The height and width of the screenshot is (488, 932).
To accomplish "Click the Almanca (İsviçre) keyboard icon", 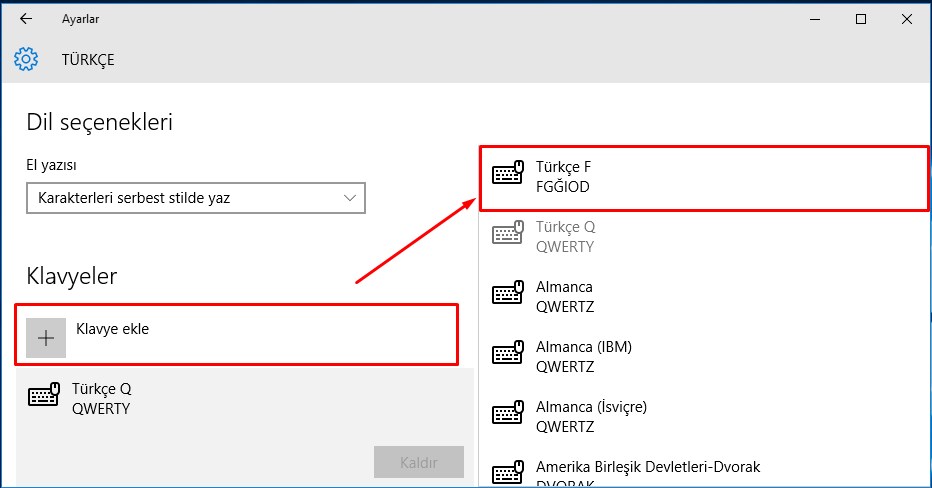I will 508,415.
